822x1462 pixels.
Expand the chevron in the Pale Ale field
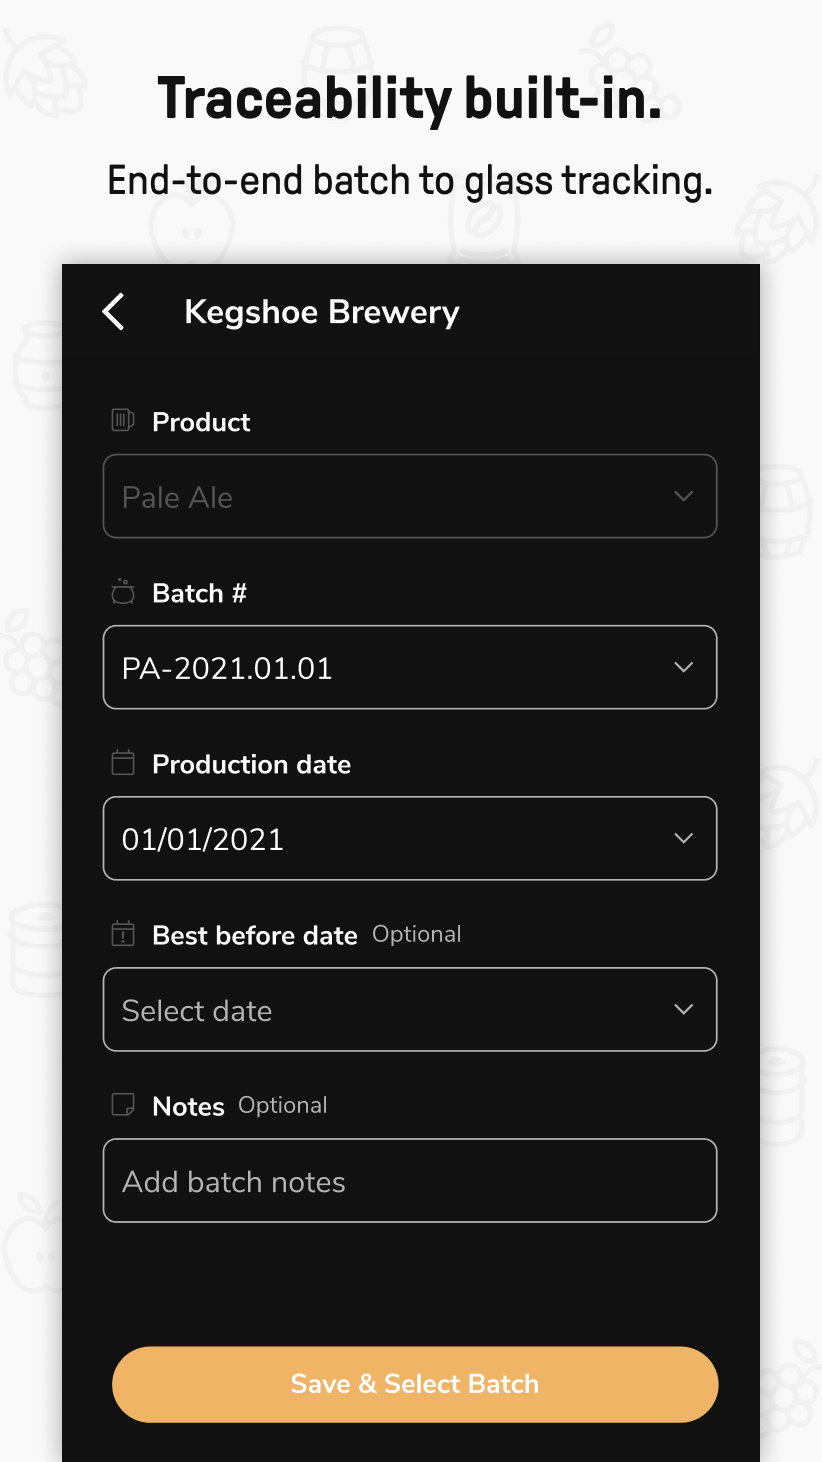click(684, 497)
